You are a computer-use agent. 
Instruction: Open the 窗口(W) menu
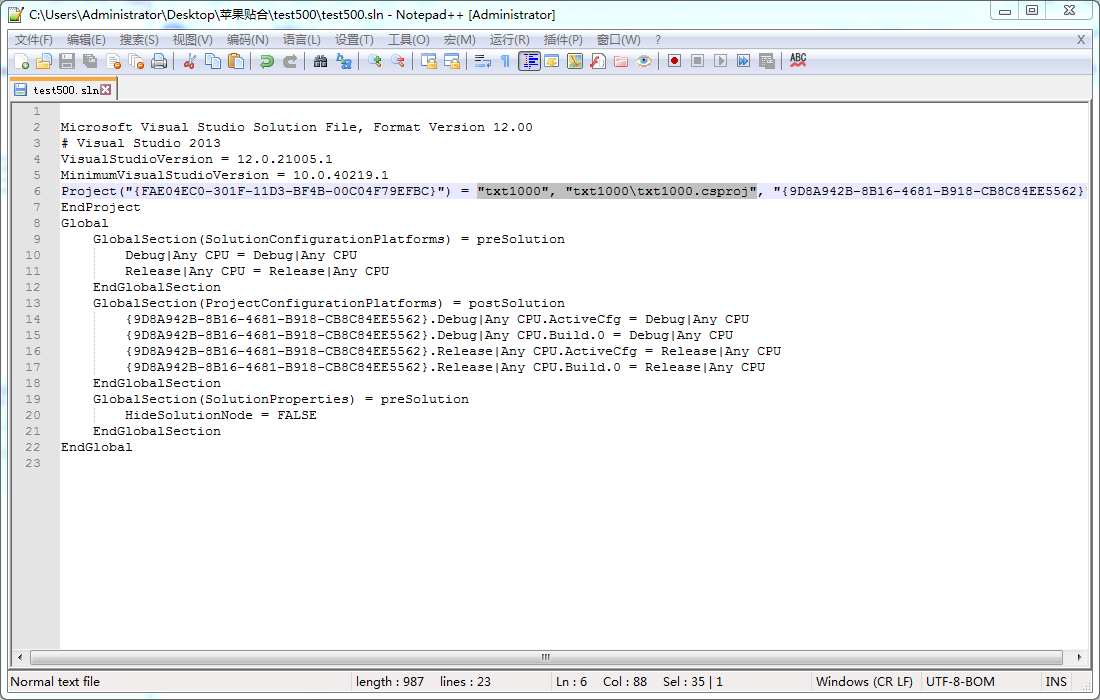[619, 40]
